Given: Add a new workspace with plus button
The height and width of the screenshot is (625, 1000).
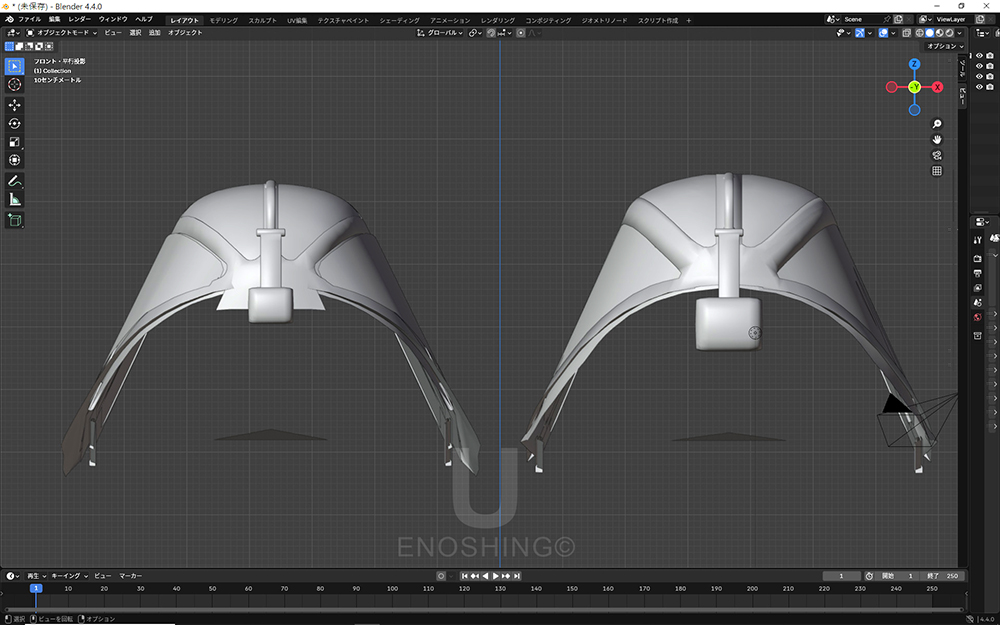Looking at the screenshot, I should tap(689, 20).
